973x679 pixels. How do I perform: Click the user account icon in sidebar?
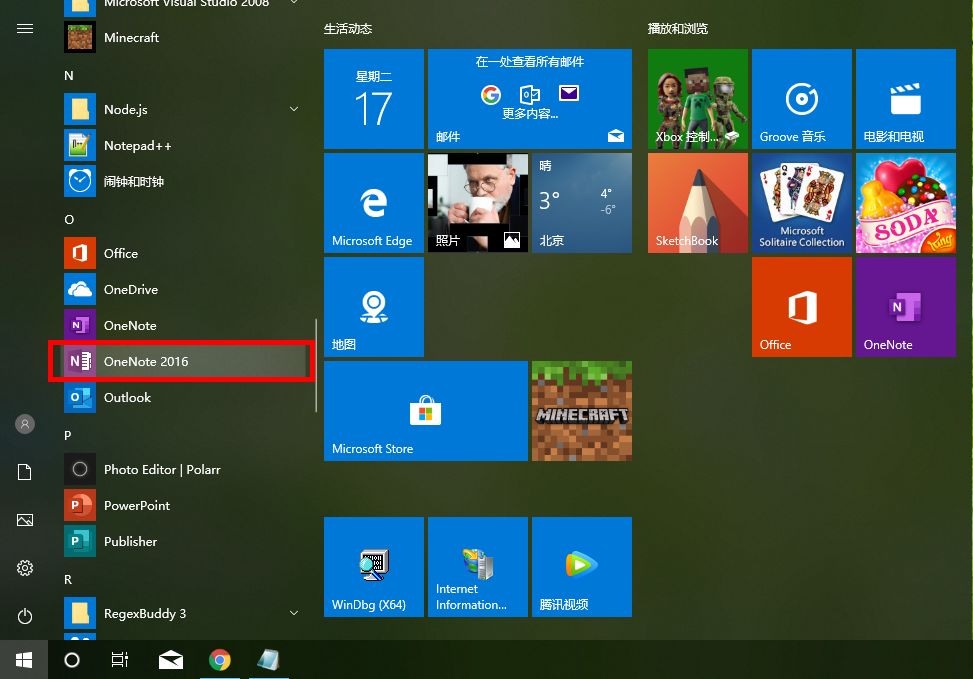point(25,425)
